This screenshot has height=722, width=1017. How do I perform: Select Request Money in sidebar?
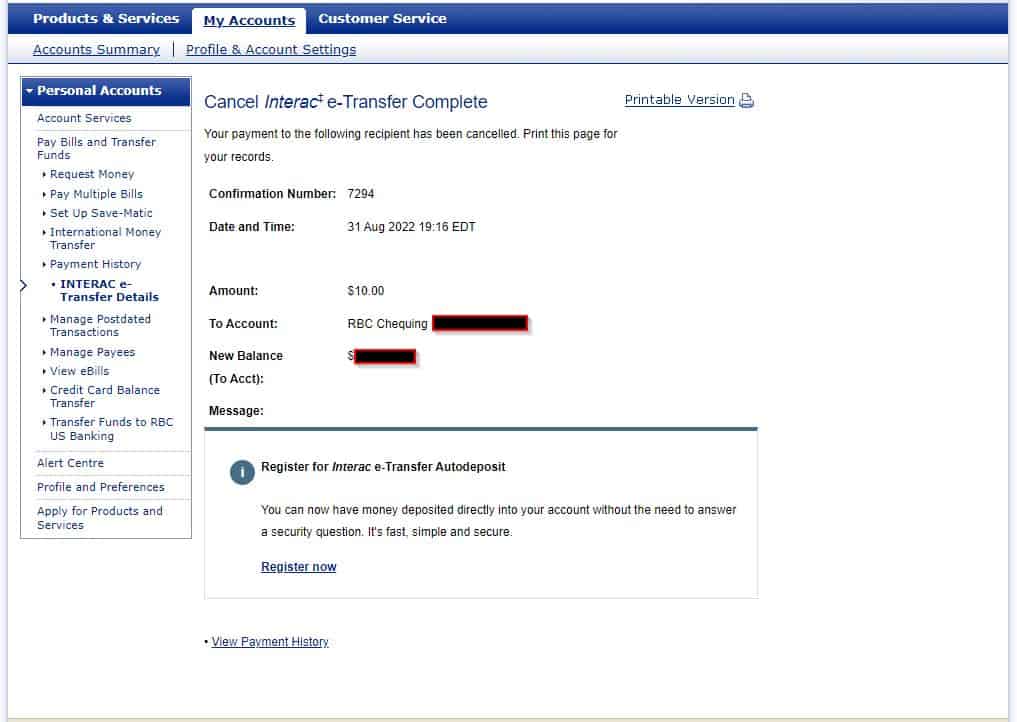point(92,174)
